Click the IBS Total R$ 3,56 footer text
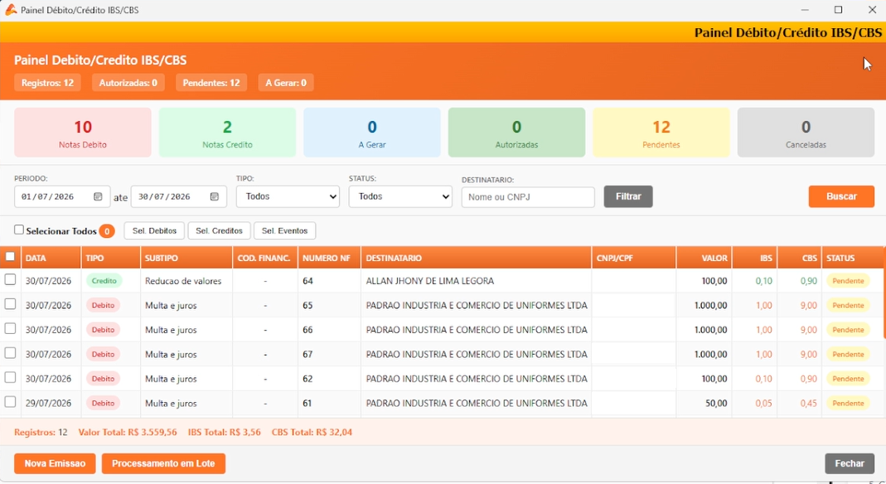The width and height of the screenshot is (886, 484). 224,432
